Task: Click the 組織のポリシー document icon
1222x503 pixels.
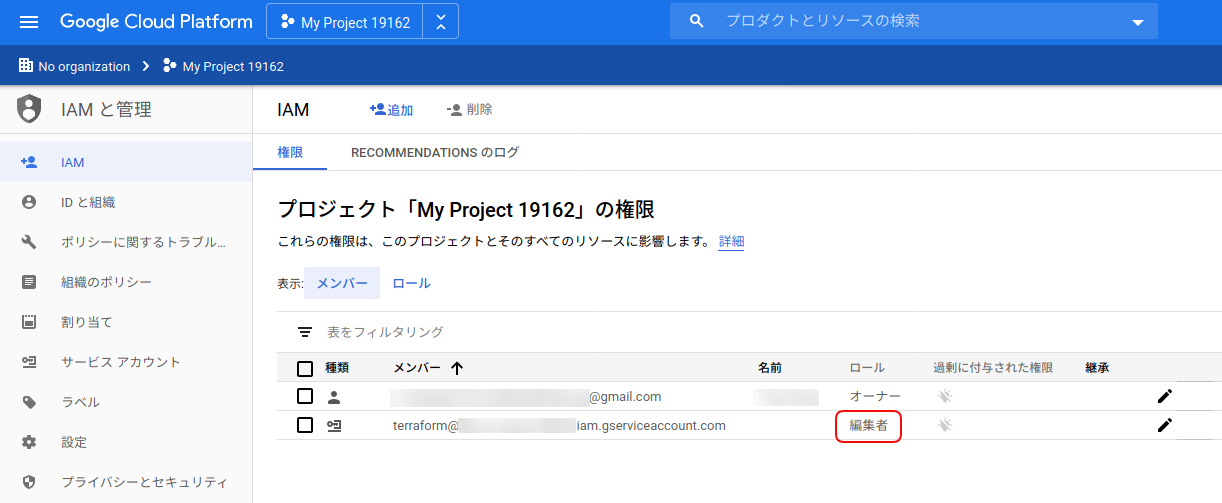Action: tap(29, 282)
